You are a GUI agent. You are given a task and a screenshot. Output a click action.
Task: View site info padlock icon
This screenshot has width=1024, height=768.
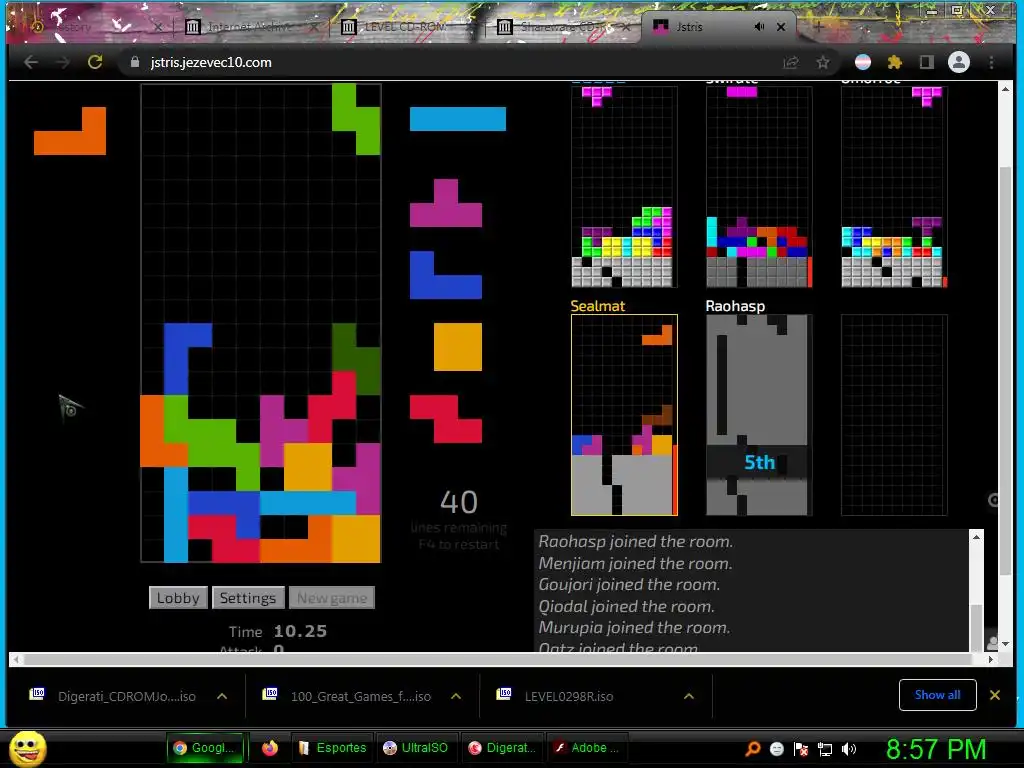(x=135, y=62)
